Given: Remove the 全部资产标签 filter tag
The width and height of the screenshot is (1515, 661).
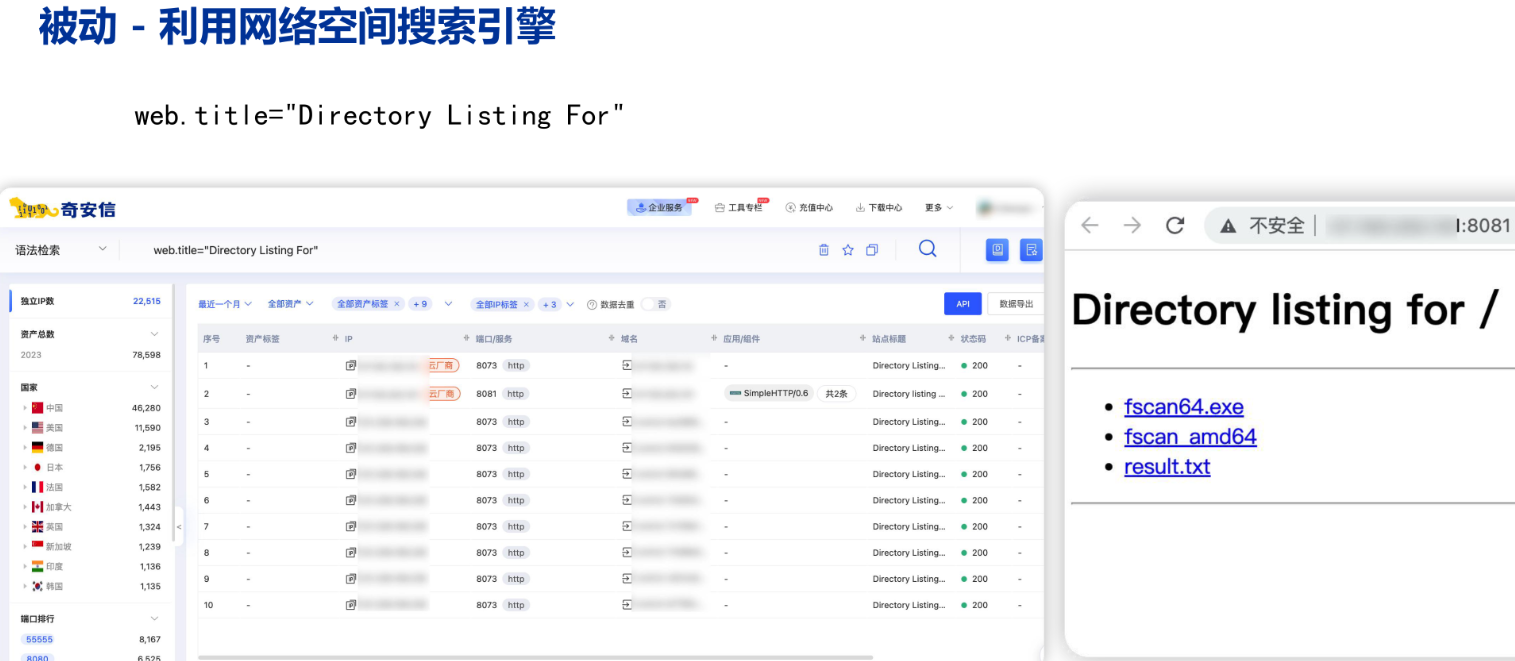Looking at the screenshot, I should [x=396, y=304].
